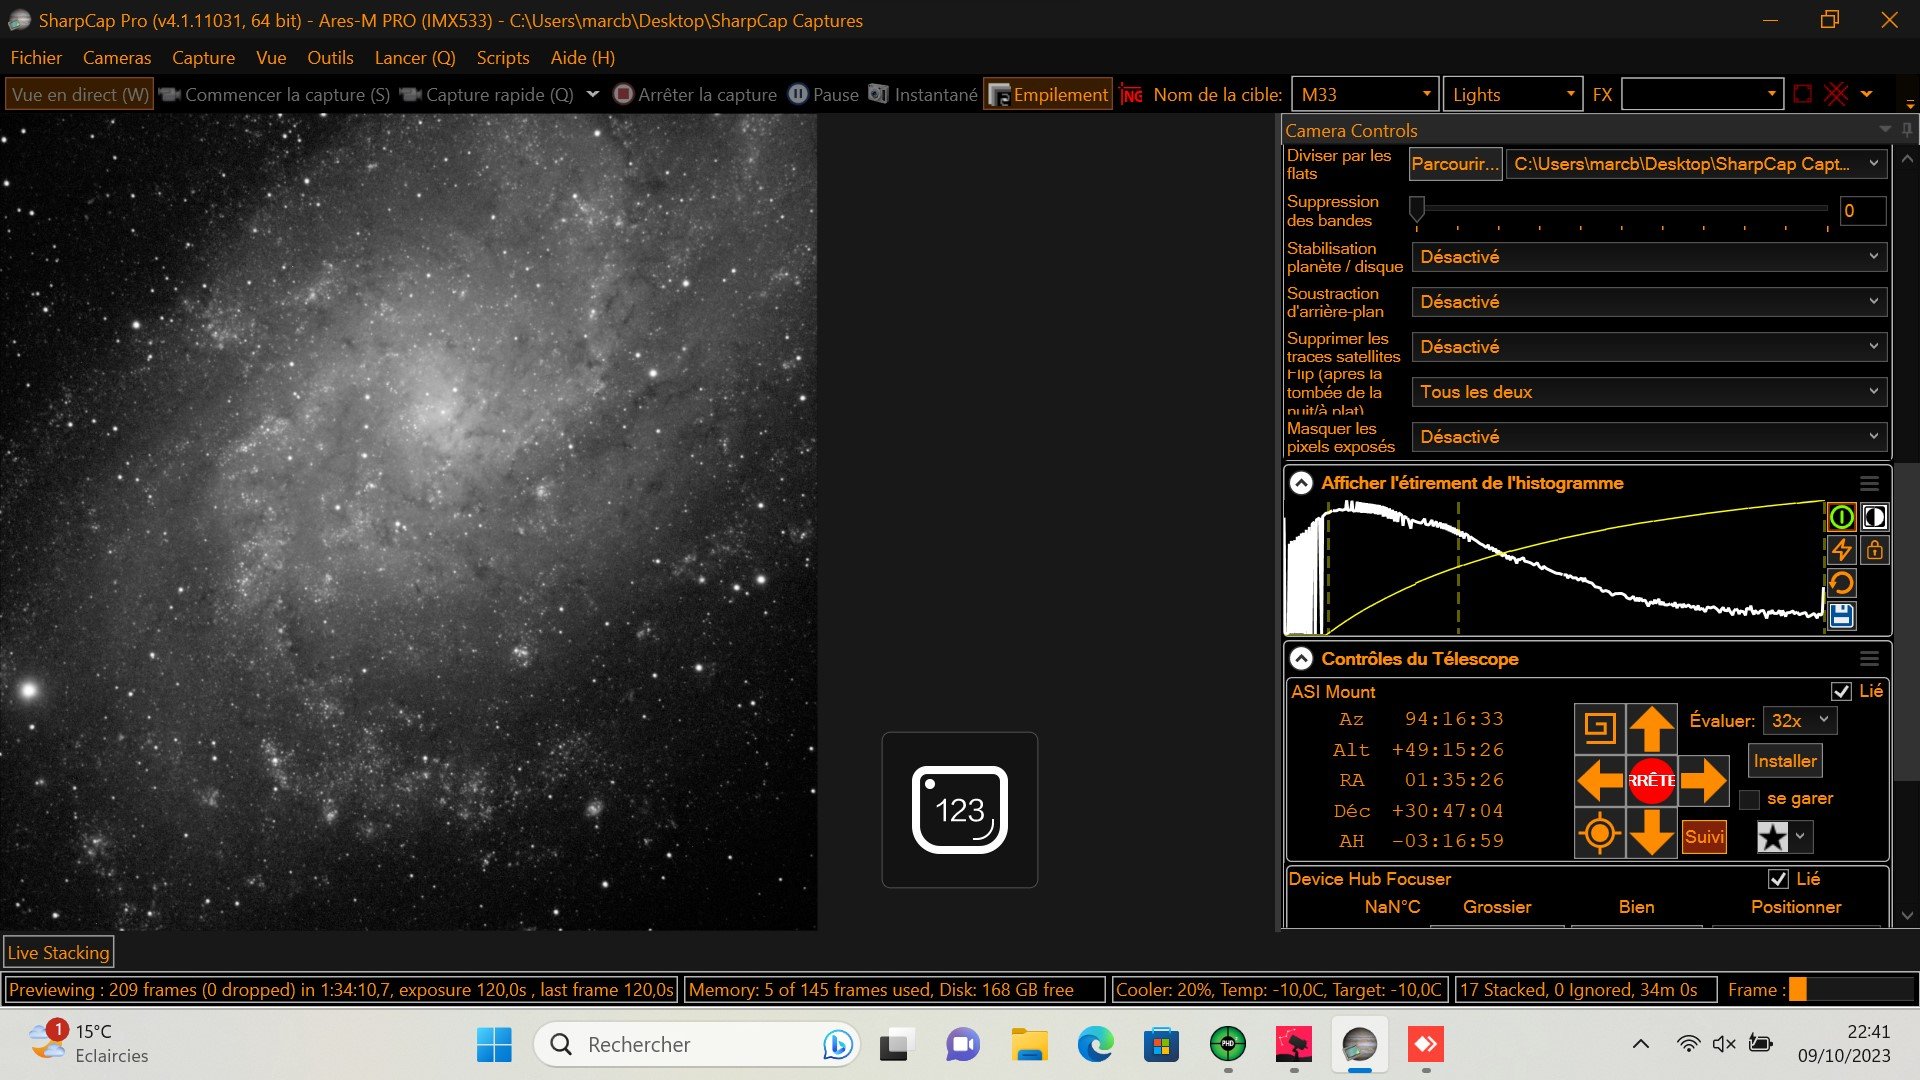Move mount up with orange arrow
1920x1080 pixels.
pos(1651,728)
